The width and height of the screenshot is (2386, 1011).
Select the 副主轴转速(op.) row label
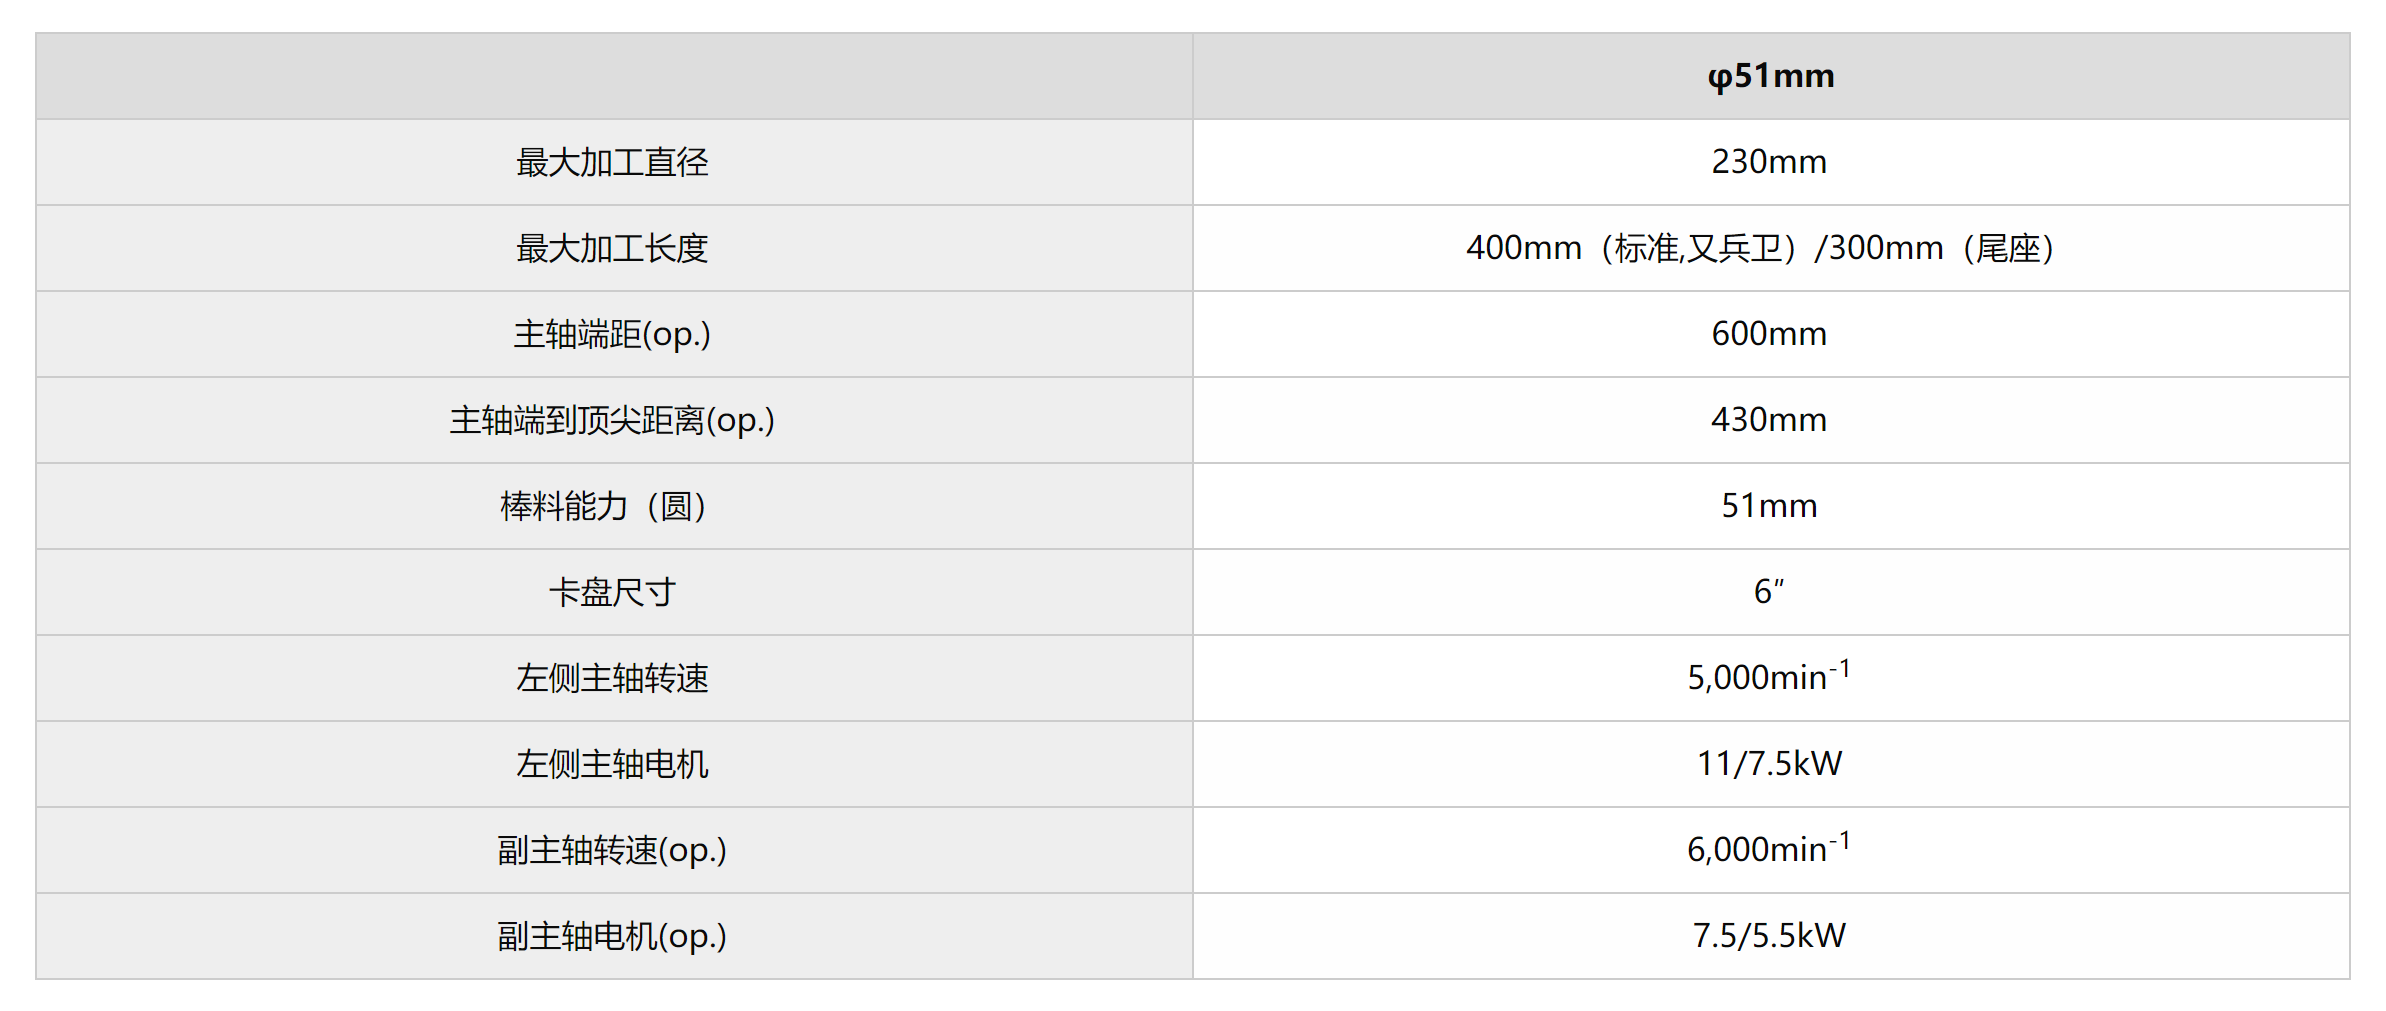coord(612,850)
